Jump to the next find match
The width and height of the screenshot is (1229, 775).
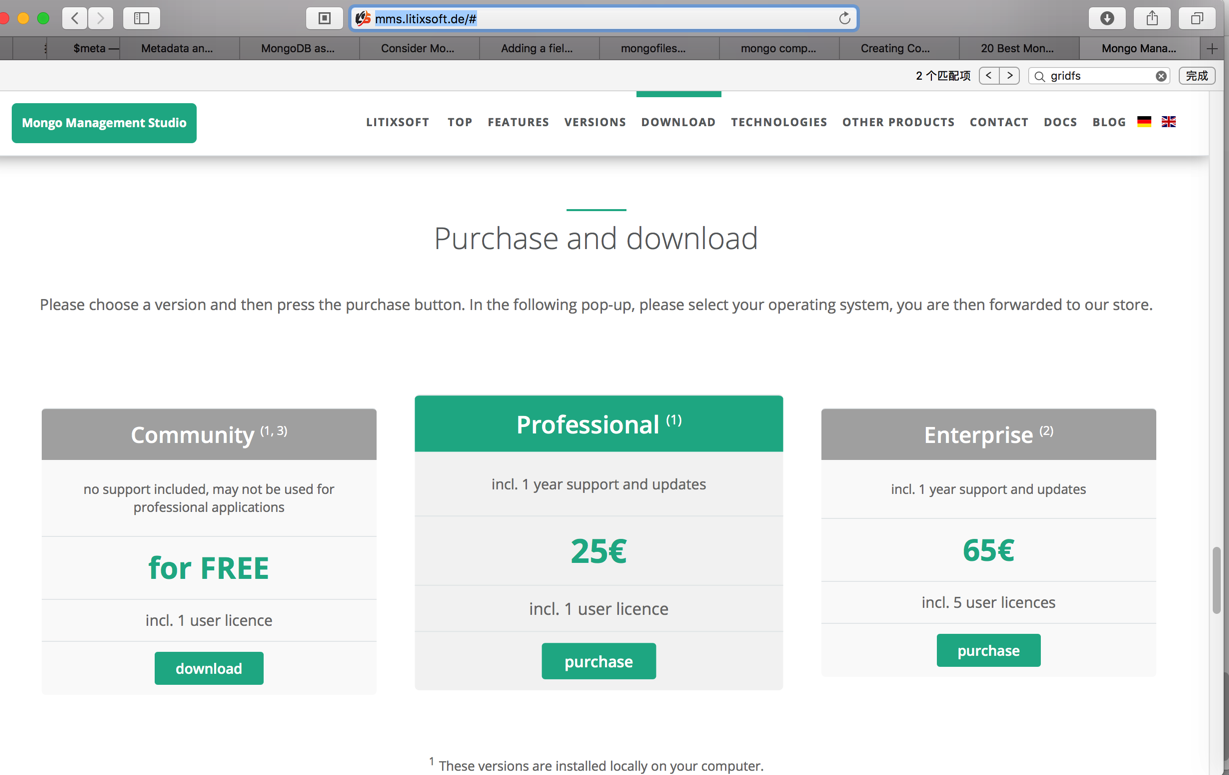click(1010, 76)
